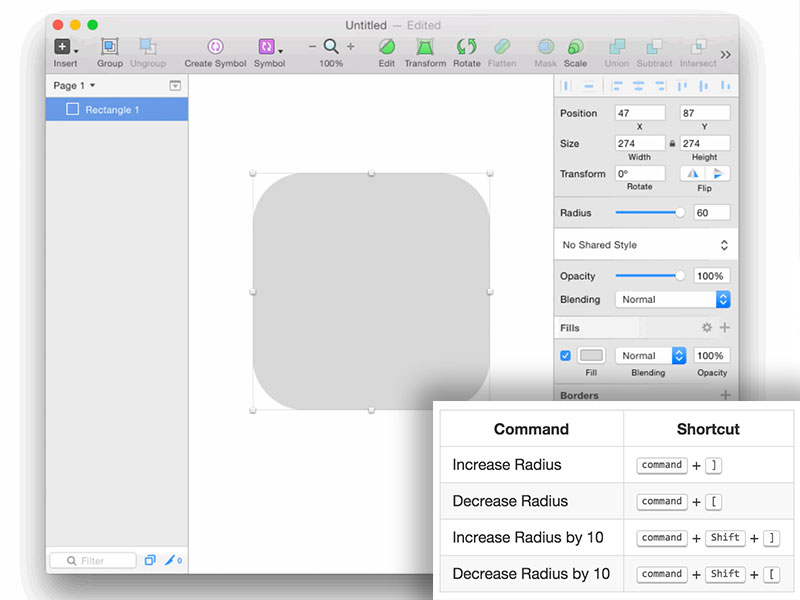Click the magnifier zoom icon
Image resolution: width=800 pixels, height=600 pixels.
click(331, 46)
